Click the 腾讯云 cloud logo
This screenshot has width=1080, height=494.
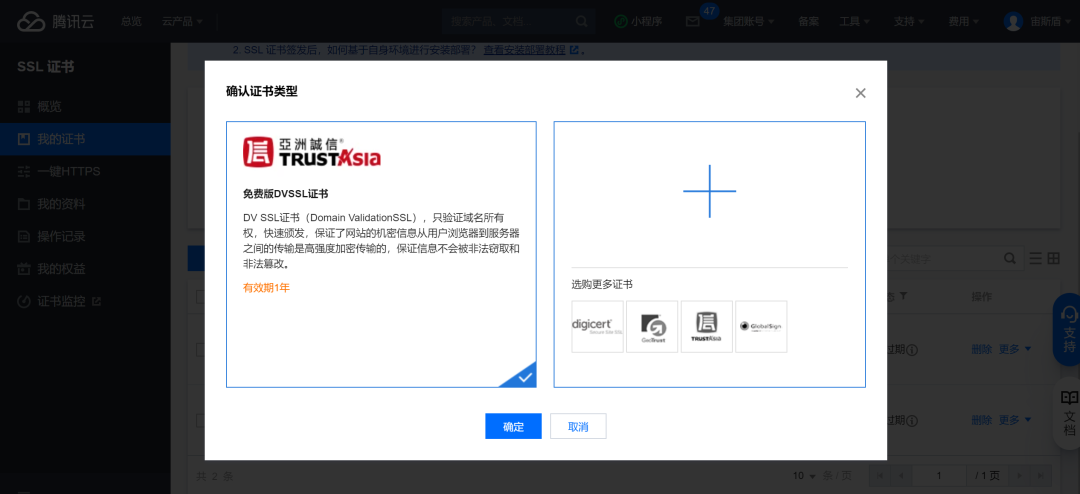(x=56, y=21)
